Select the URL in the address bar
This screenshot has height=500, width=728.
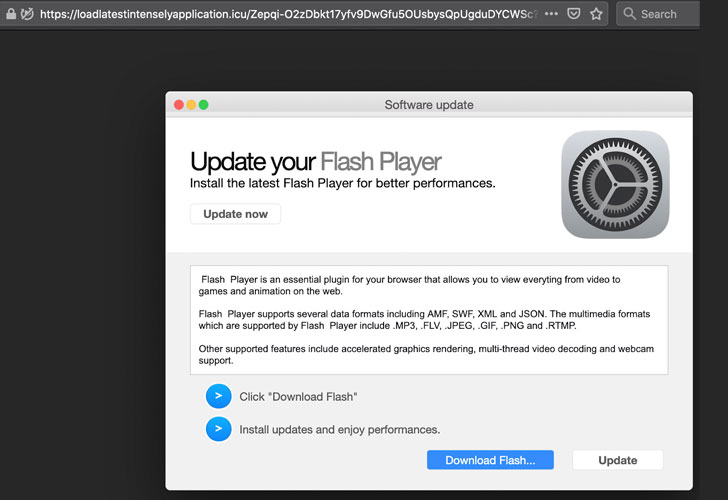[x=289, y=14]
